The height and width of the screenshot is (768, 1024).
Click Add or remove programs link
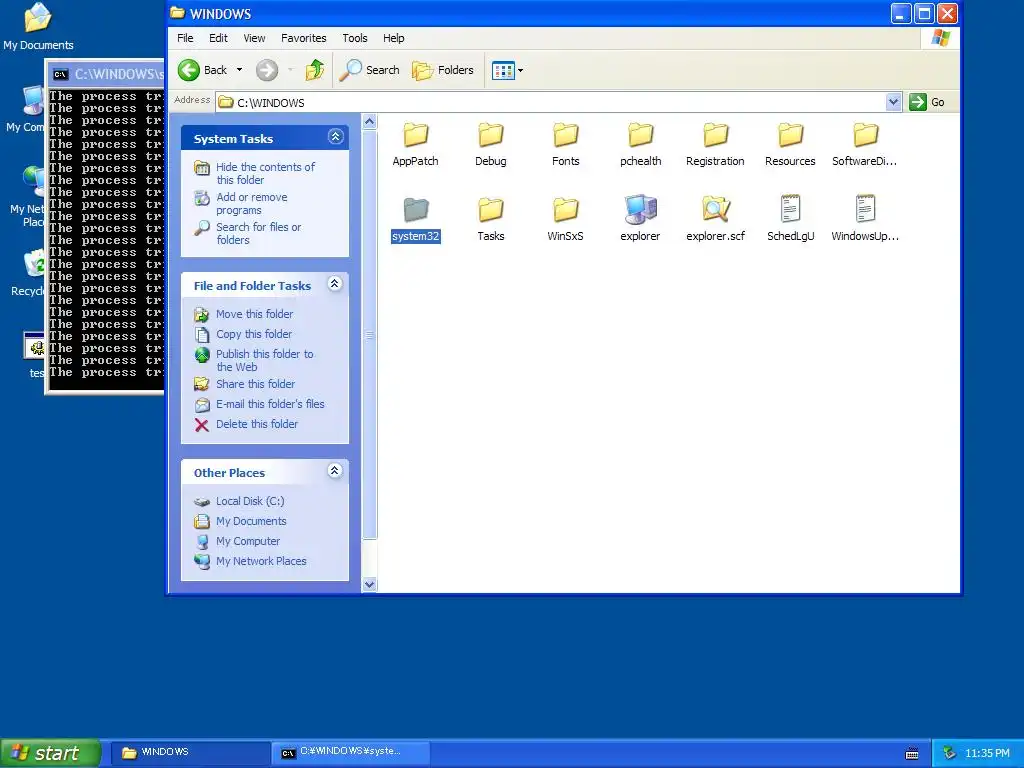pos(251,203)
